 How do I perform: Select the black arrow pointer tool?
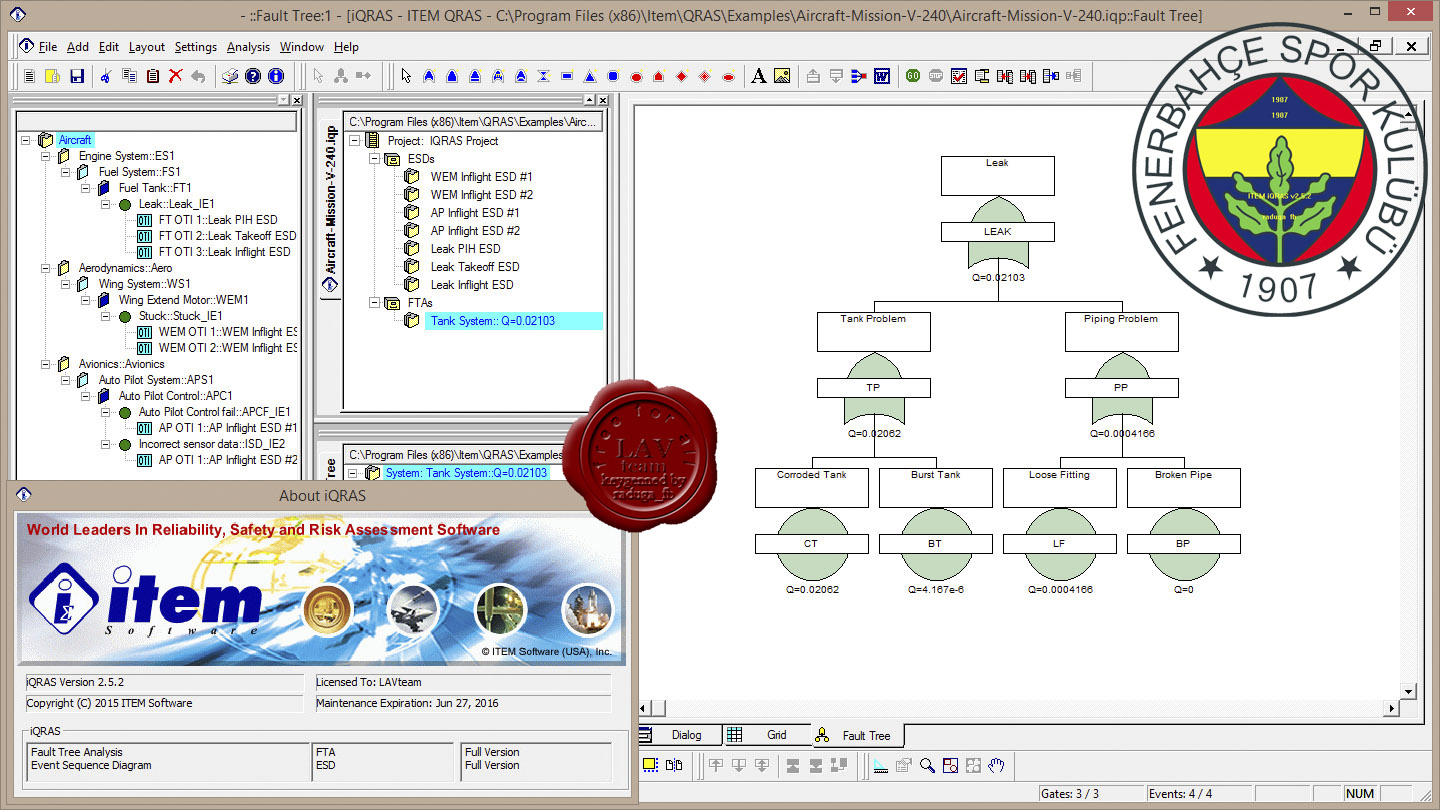click(405, 75)
